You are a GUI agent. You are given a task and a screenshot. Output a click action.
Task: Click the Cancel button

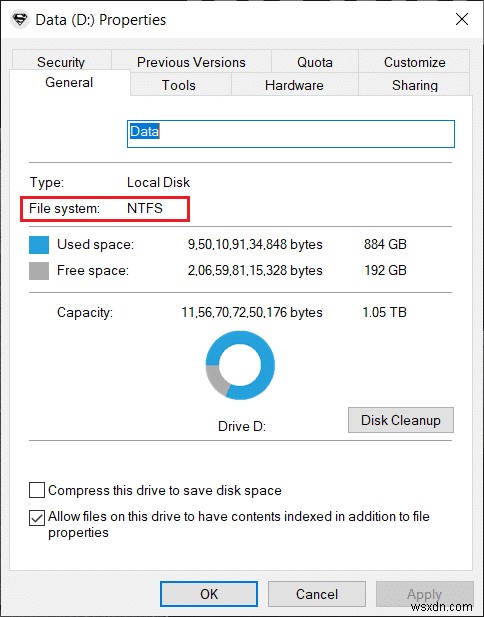coord(317,594)
